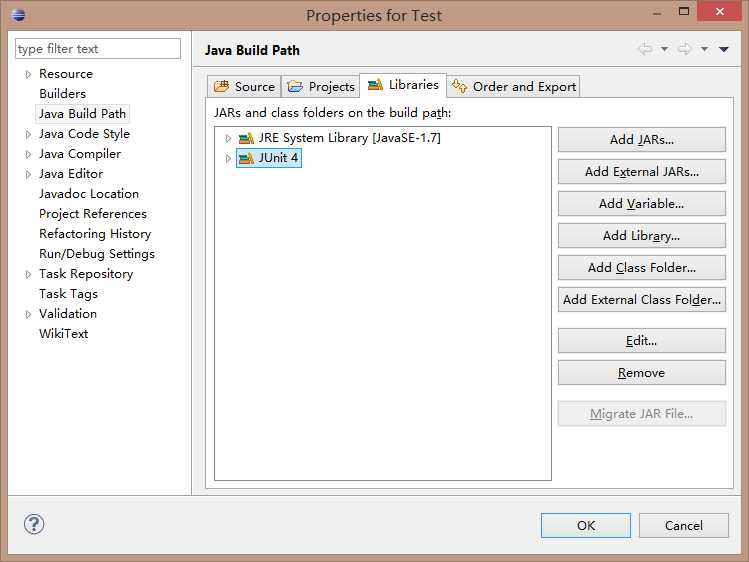
Task: Click the Add Library button
Action: coord(642,235)
